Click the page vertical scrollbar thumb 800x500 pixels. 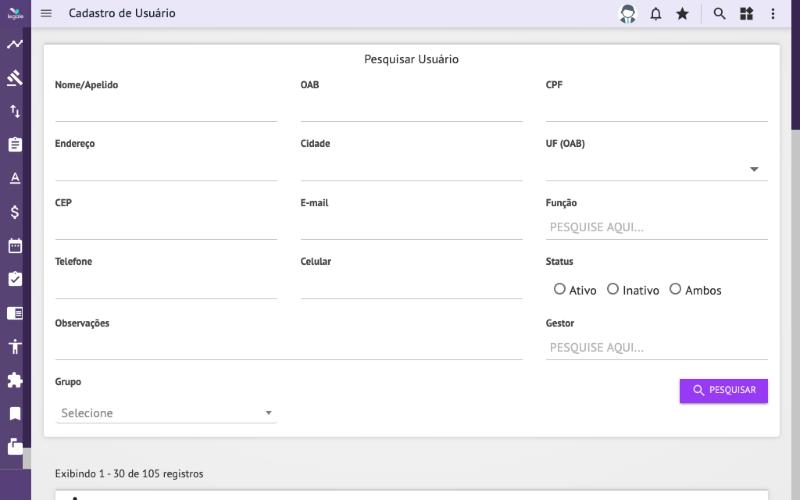[x=795, y=65]
